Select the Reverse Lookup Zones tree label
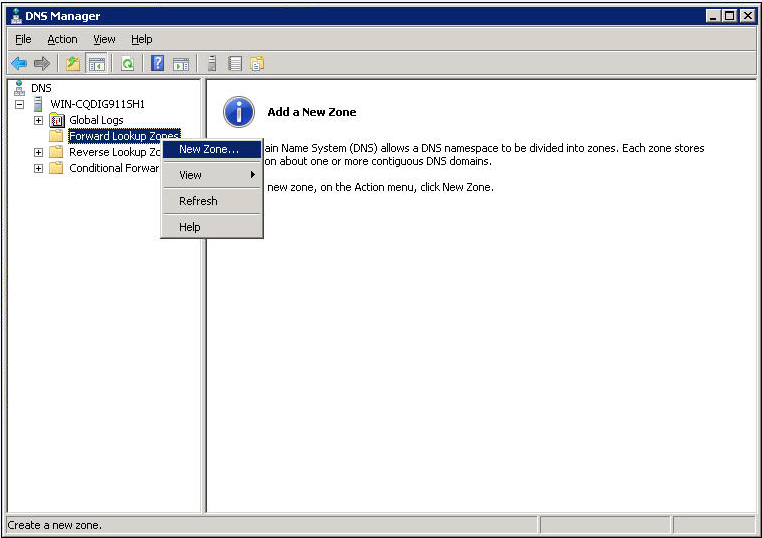762x538 pixels. [115, 152]
